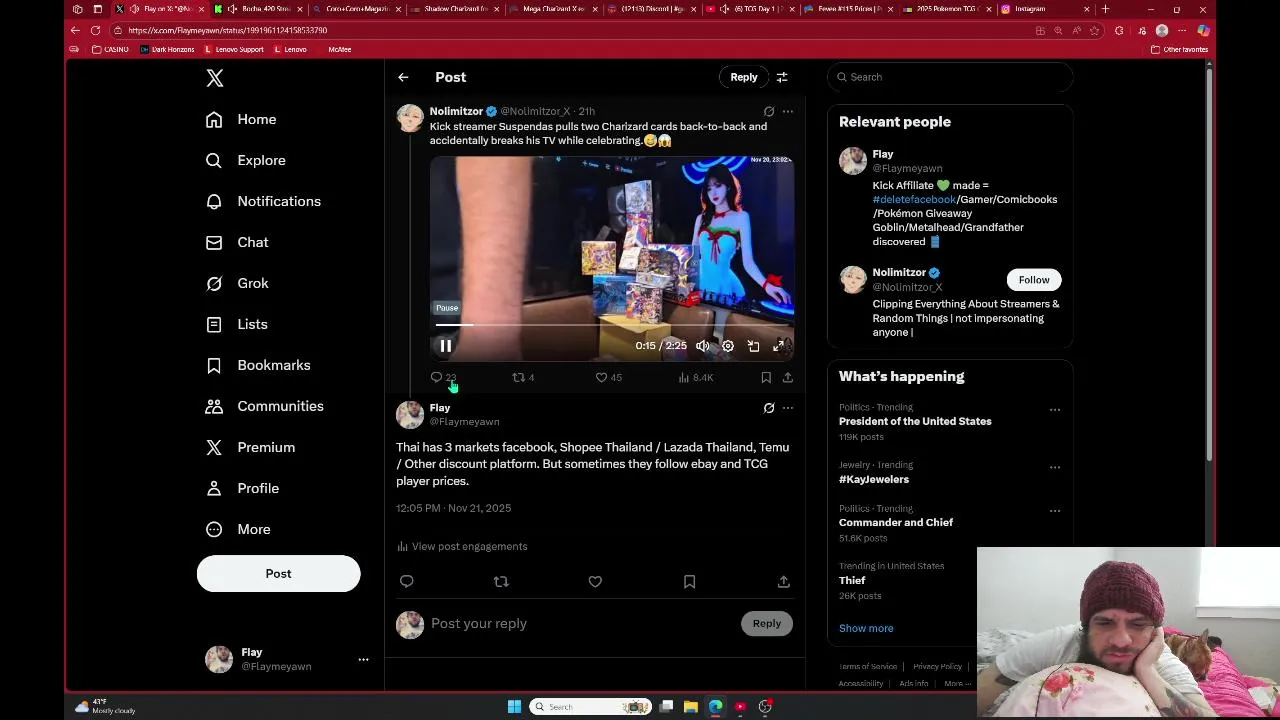Share Flay's post
Image resolution: width=1280 pixels, height=720 pixels.
click(784, 581)
